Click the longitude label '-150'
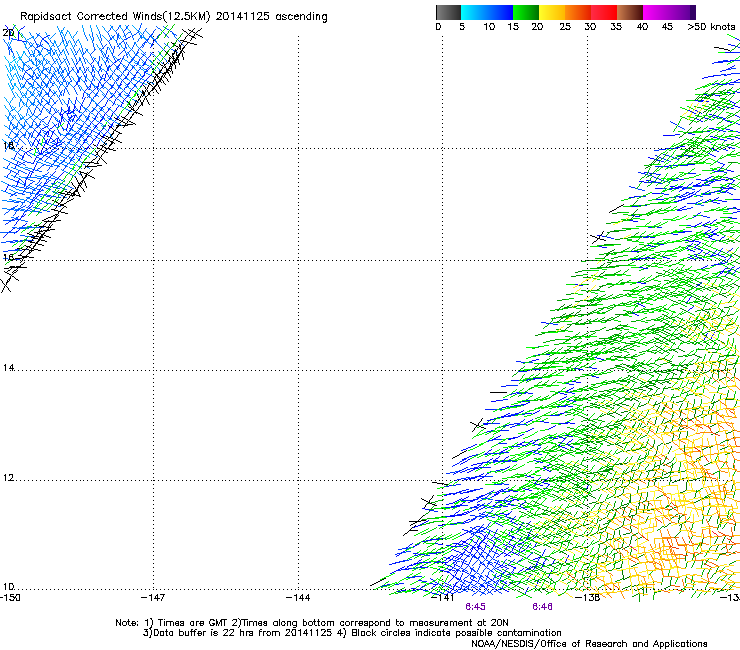740x650 pixels. (x=10, y=598)
